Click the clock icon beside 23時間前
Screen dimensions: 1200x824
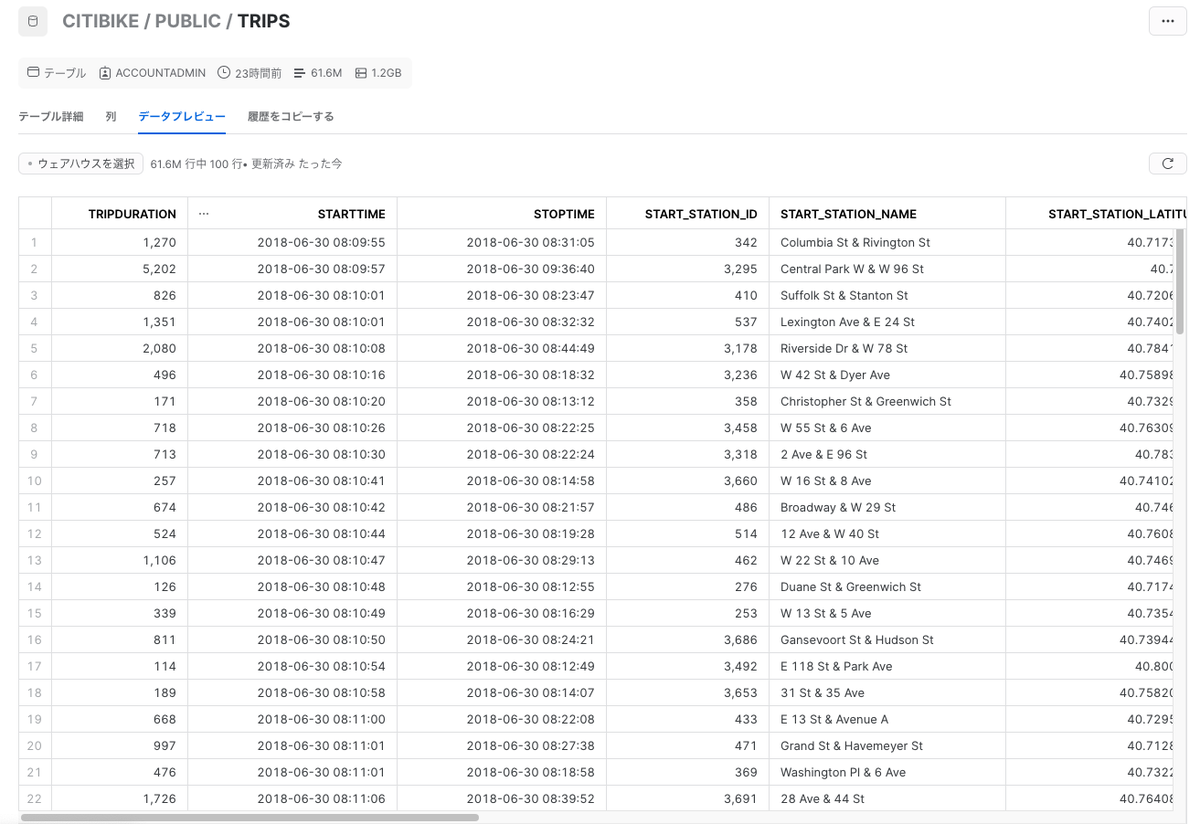[x=224, y=73]
